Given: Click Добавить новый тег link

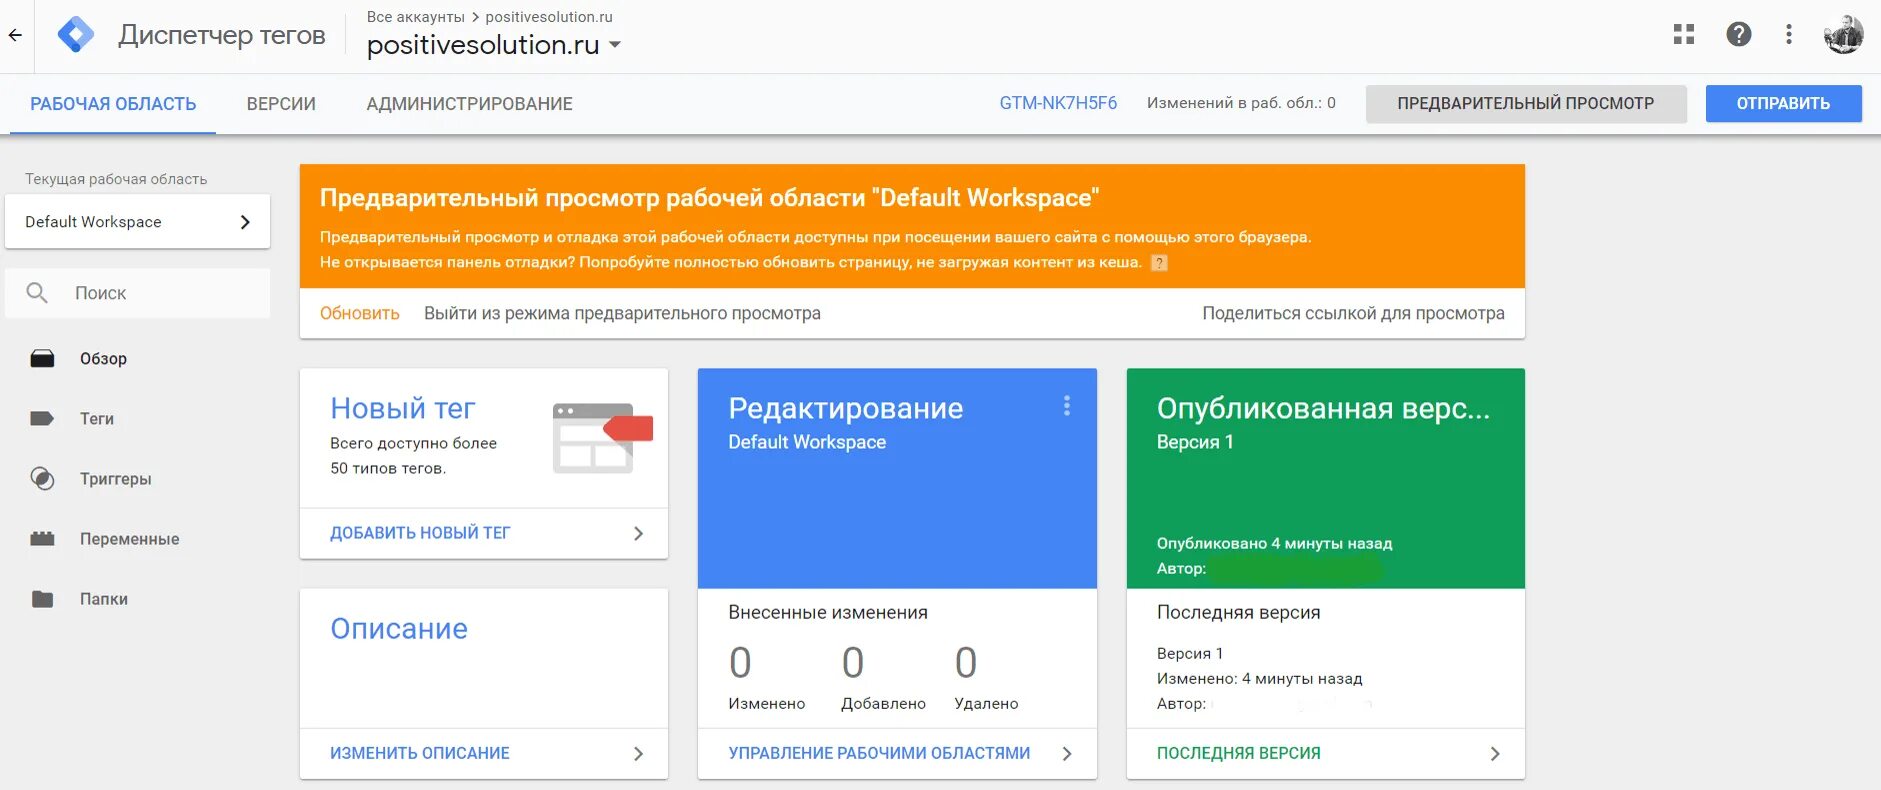Looking at the screenshot, I should [x=420, y=533].
